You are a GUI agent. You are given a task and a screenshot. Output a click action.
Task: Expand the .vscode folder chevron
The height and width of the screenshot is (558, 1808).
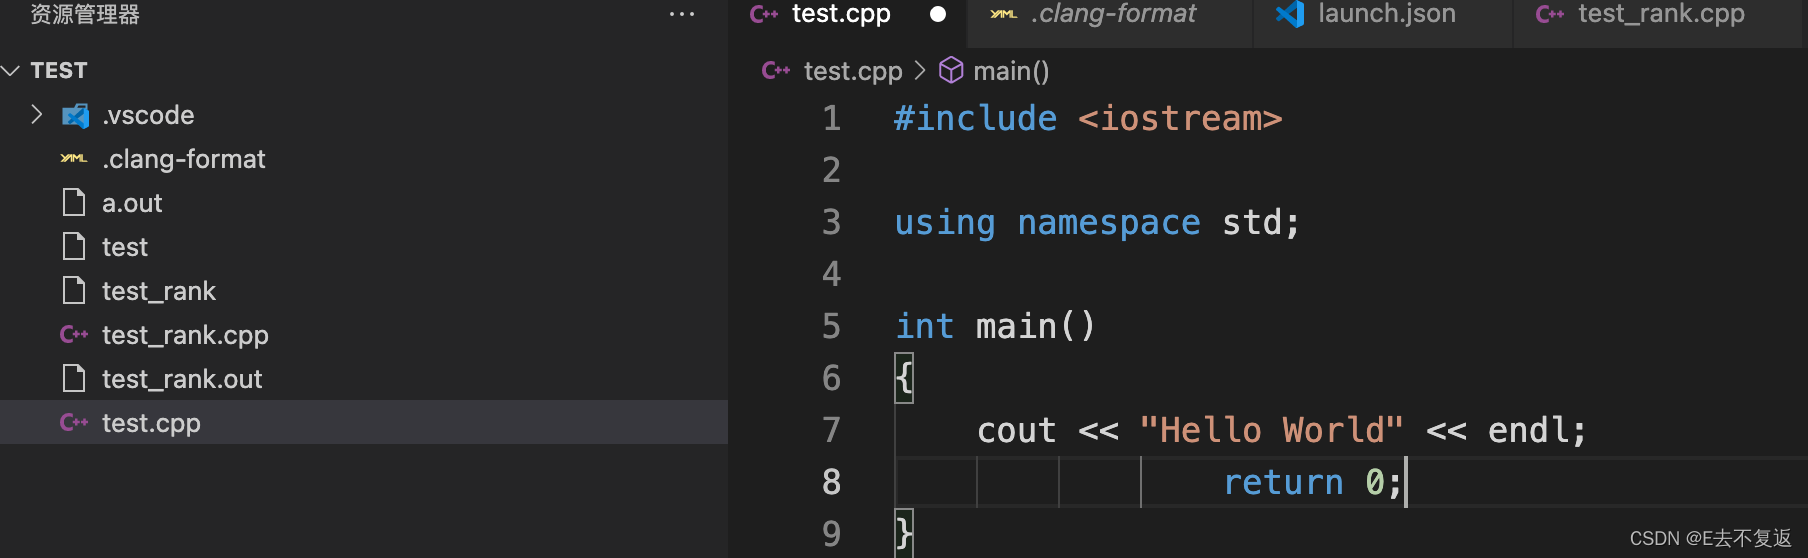click(x=37, y=115)
